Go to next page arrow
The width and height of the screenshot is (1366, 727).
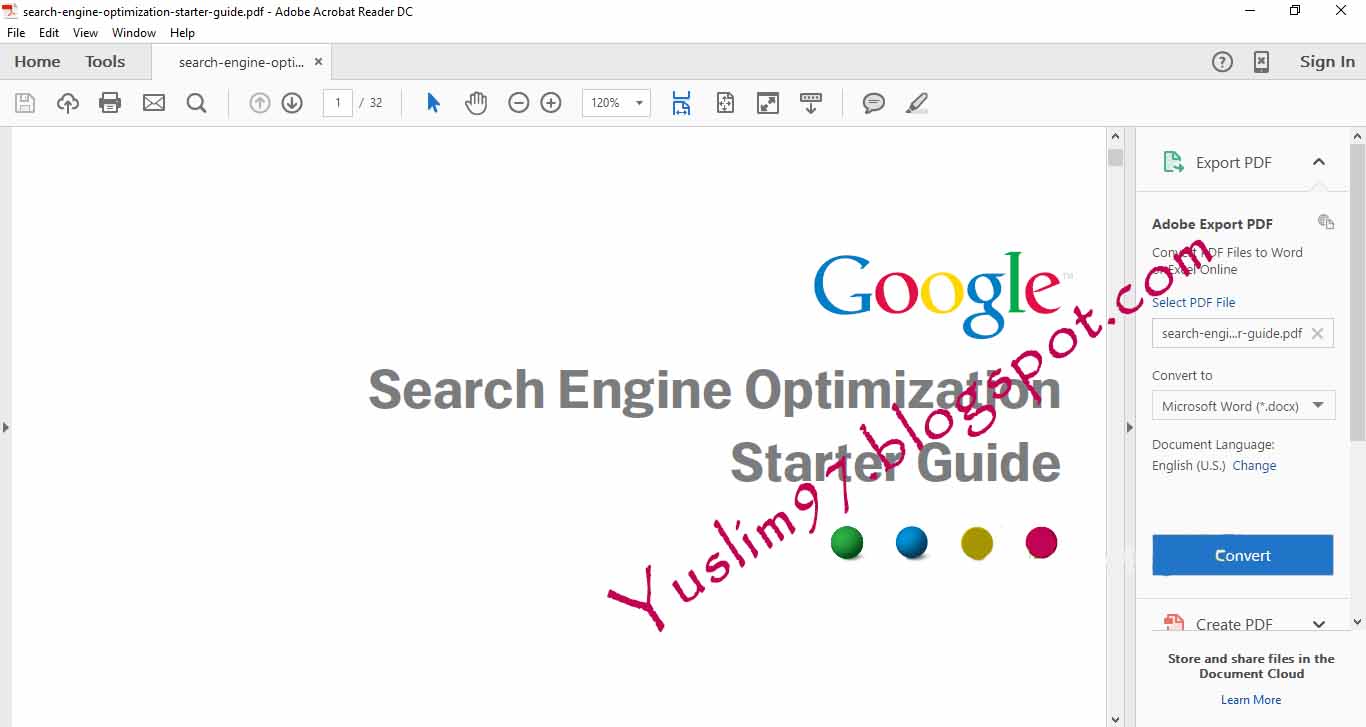(x=292, y=103)
